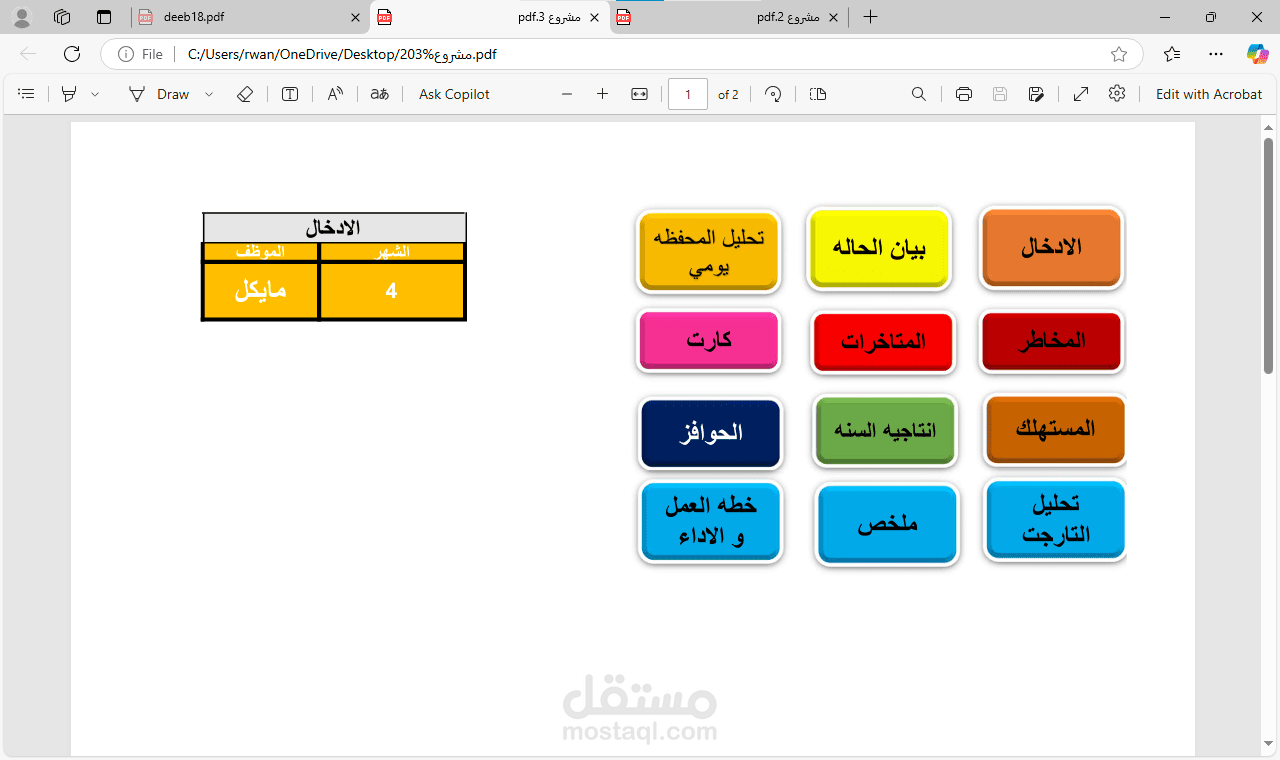
Task: Zoom in the PDF page
Action: click(x=602, y=94)
